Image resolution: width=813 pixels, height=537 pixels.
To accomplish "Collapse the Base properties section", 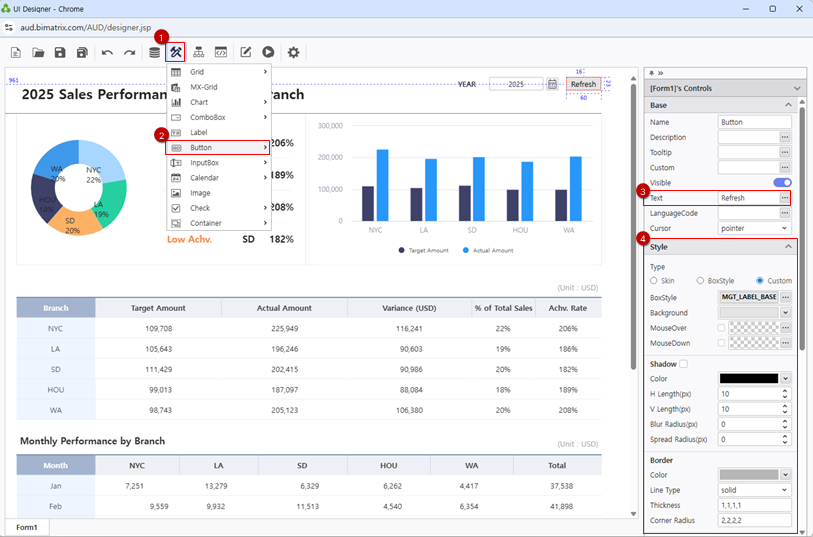I will point(788,105).
